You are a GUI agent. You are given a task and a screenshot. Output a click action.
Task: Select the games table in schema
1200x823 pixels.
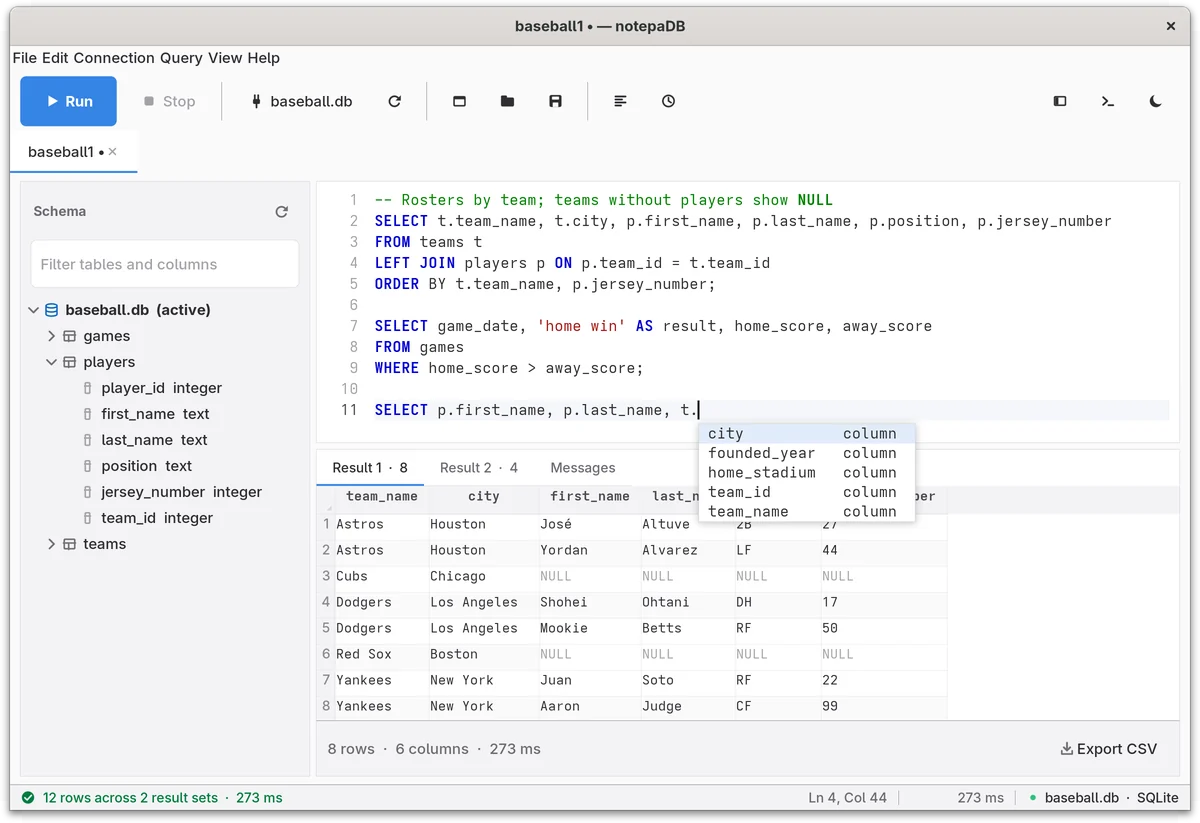[x=106, y=336]
